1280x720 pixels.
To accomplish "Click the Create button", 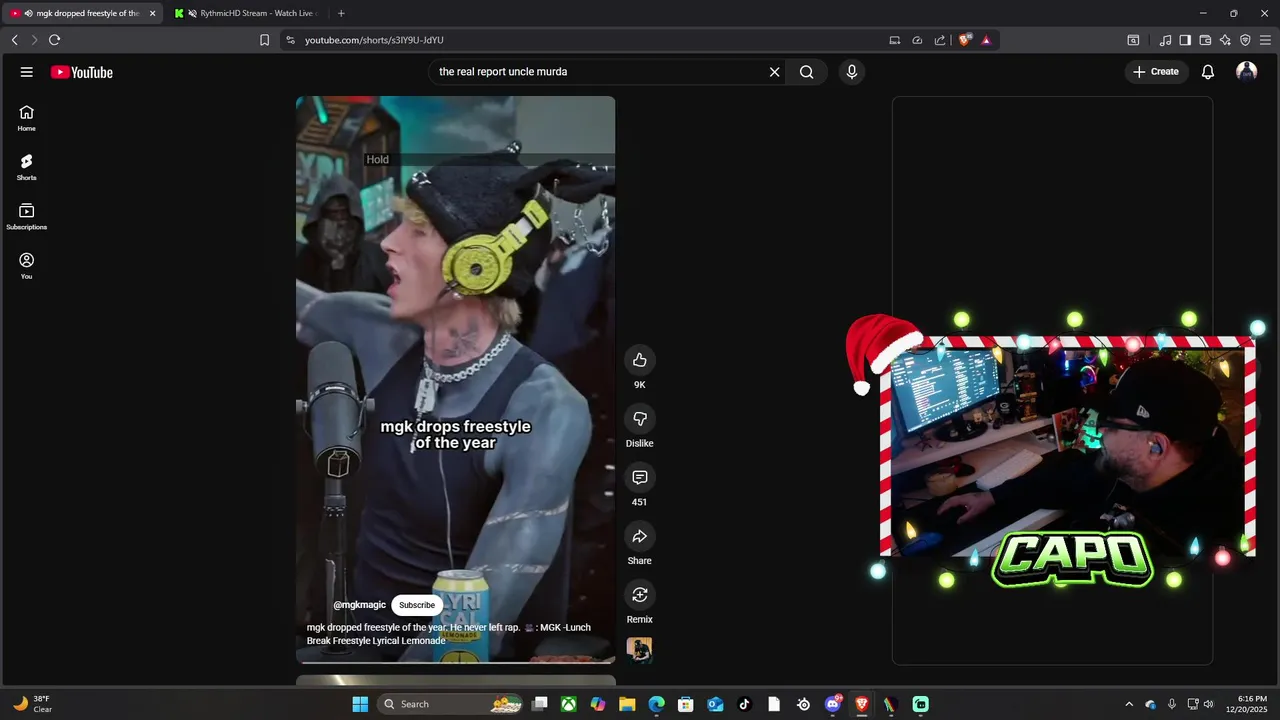I will coord(1156,72).
